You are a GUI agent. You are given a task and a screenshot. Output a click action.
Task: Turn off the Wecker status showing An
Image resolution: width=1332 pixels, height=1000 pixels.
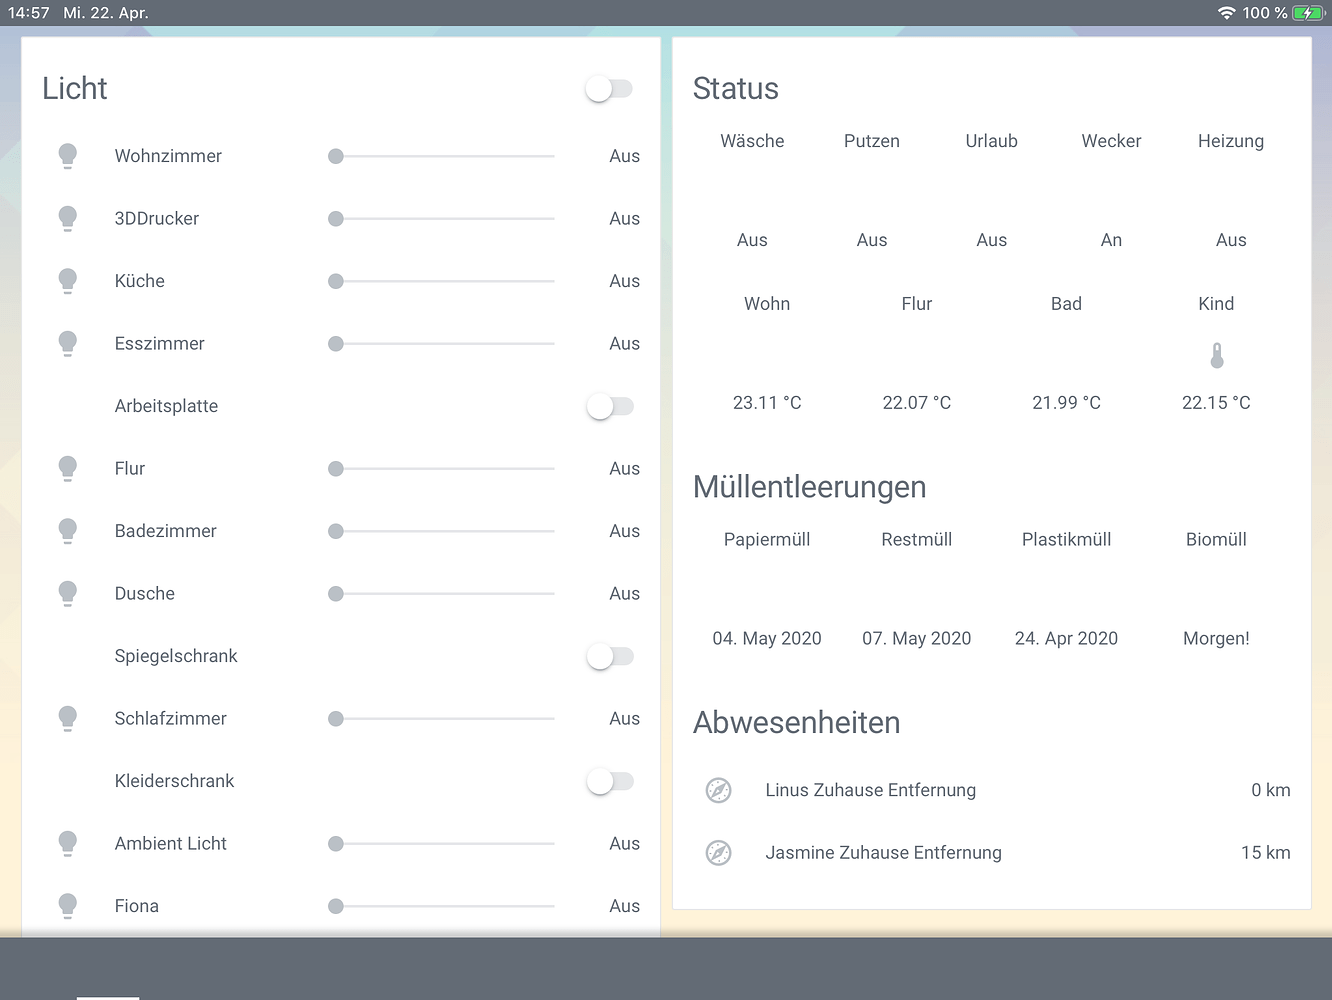1111,240
